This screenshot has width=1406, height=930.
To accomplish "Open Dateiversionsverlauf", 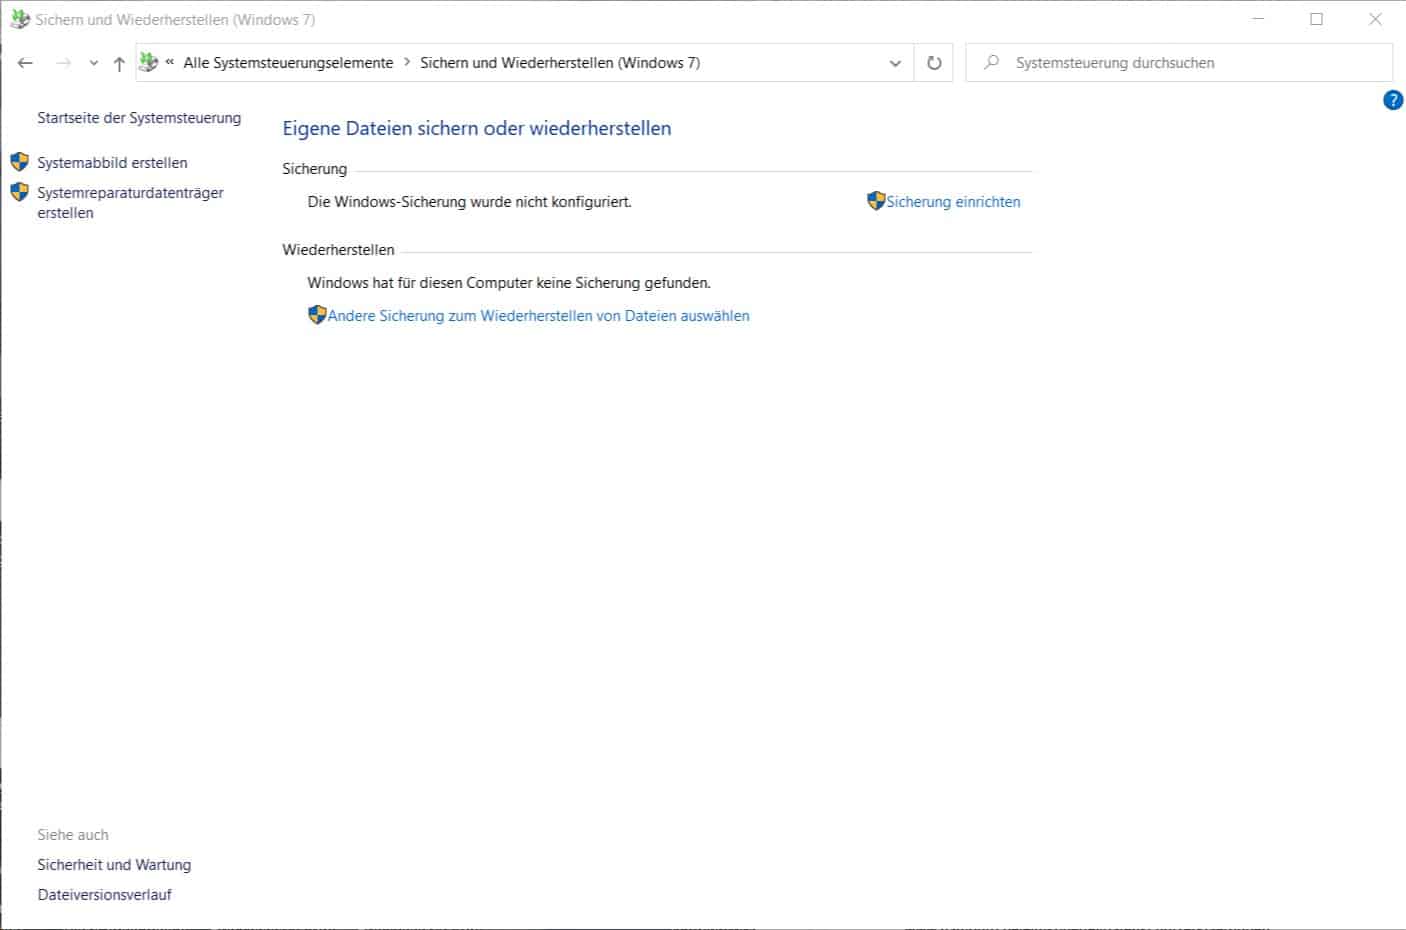I will pos(105,895).
